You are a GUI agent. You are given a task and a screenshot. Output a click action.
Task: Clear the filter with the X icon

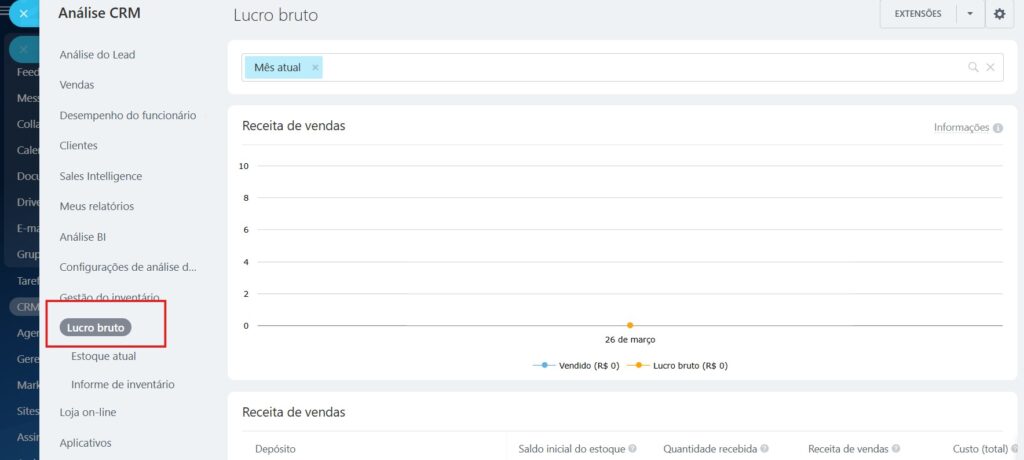tap(990, 67)
